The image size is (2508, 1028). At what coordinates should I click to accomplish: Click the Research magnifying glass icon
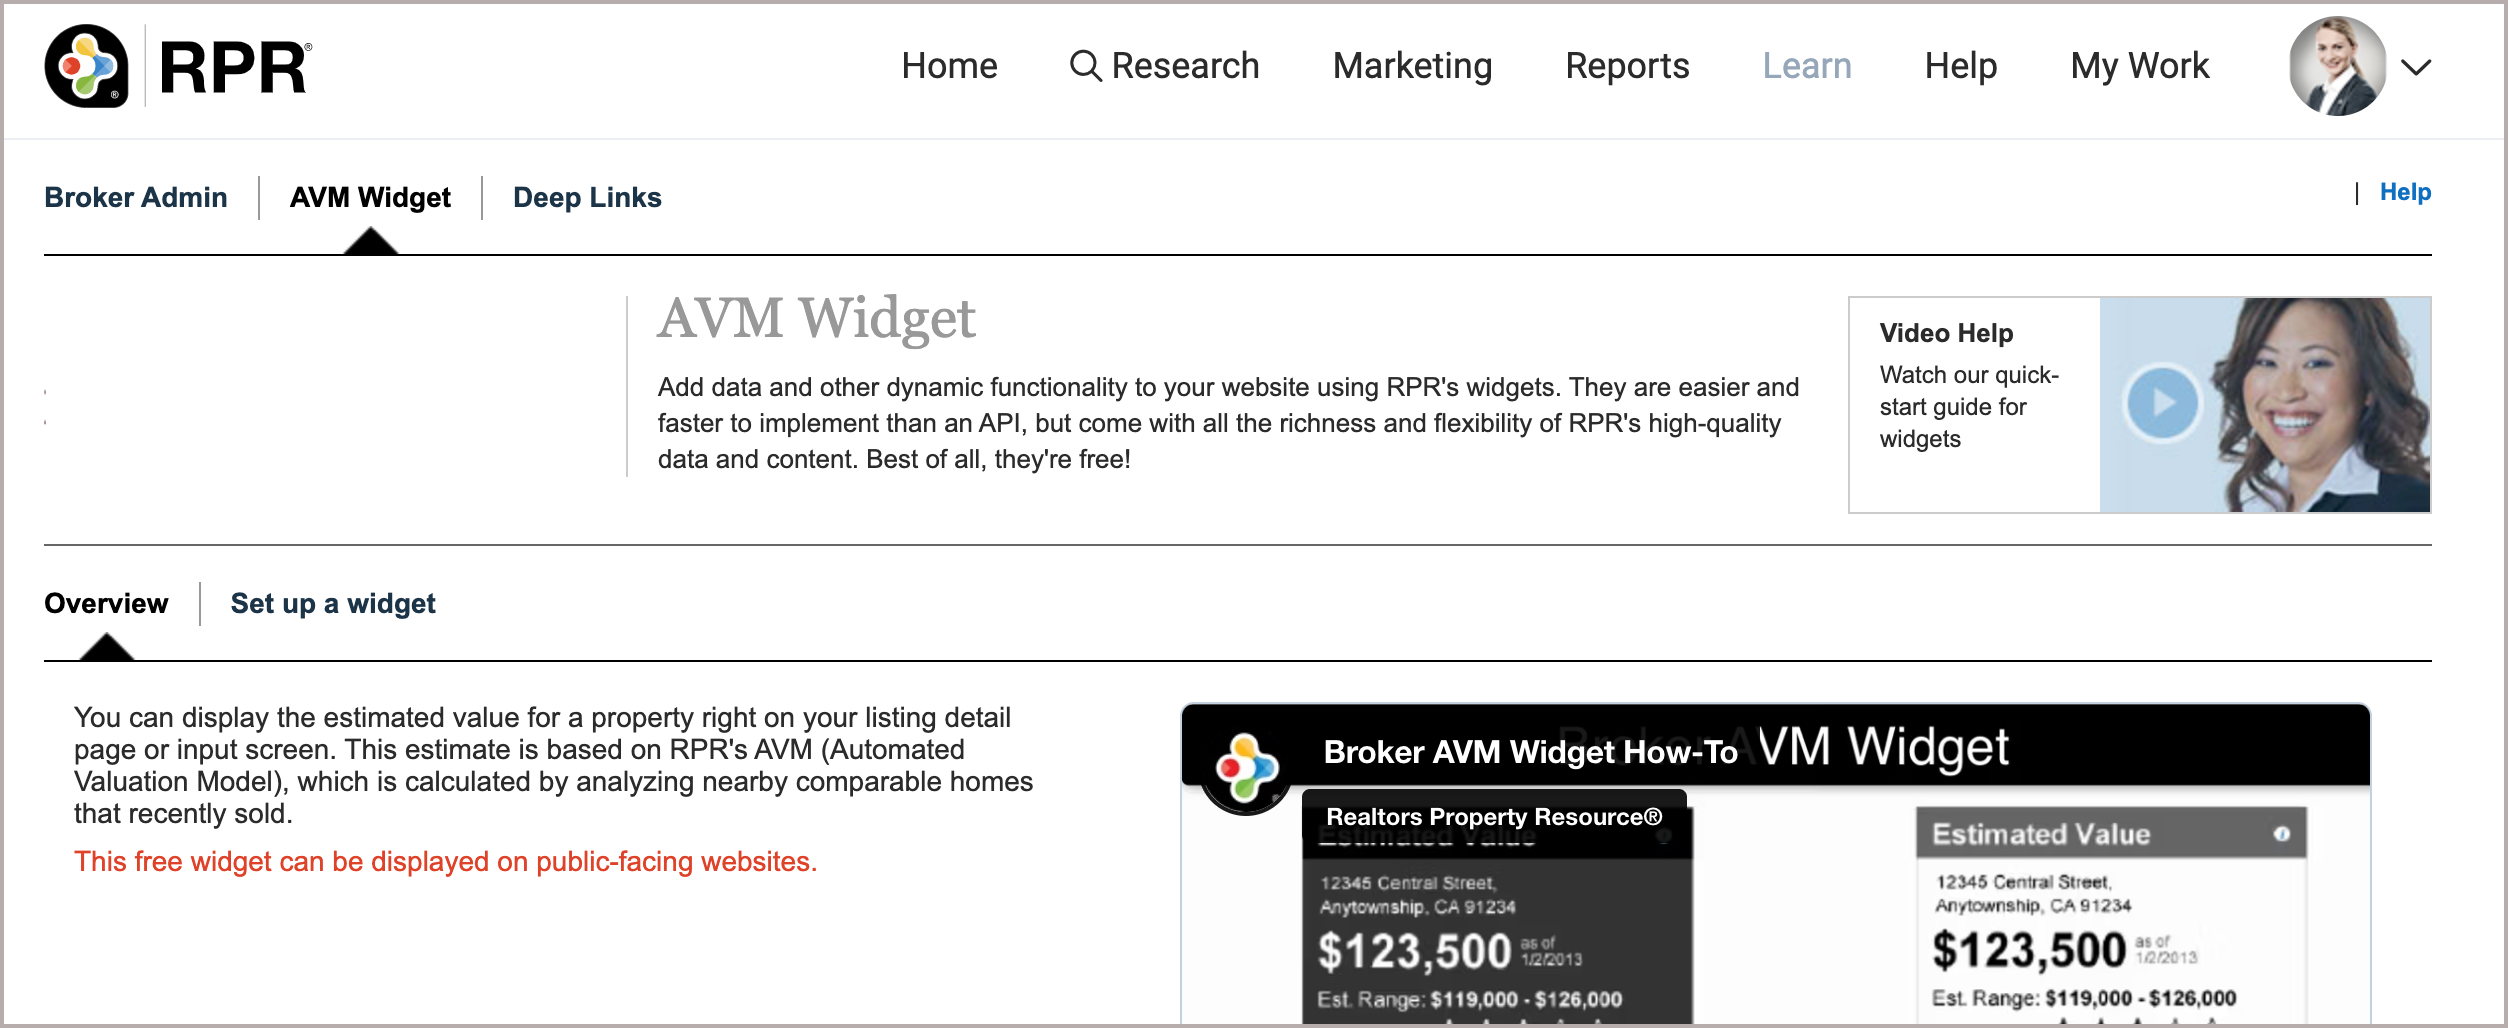[x=1085, y=66]
